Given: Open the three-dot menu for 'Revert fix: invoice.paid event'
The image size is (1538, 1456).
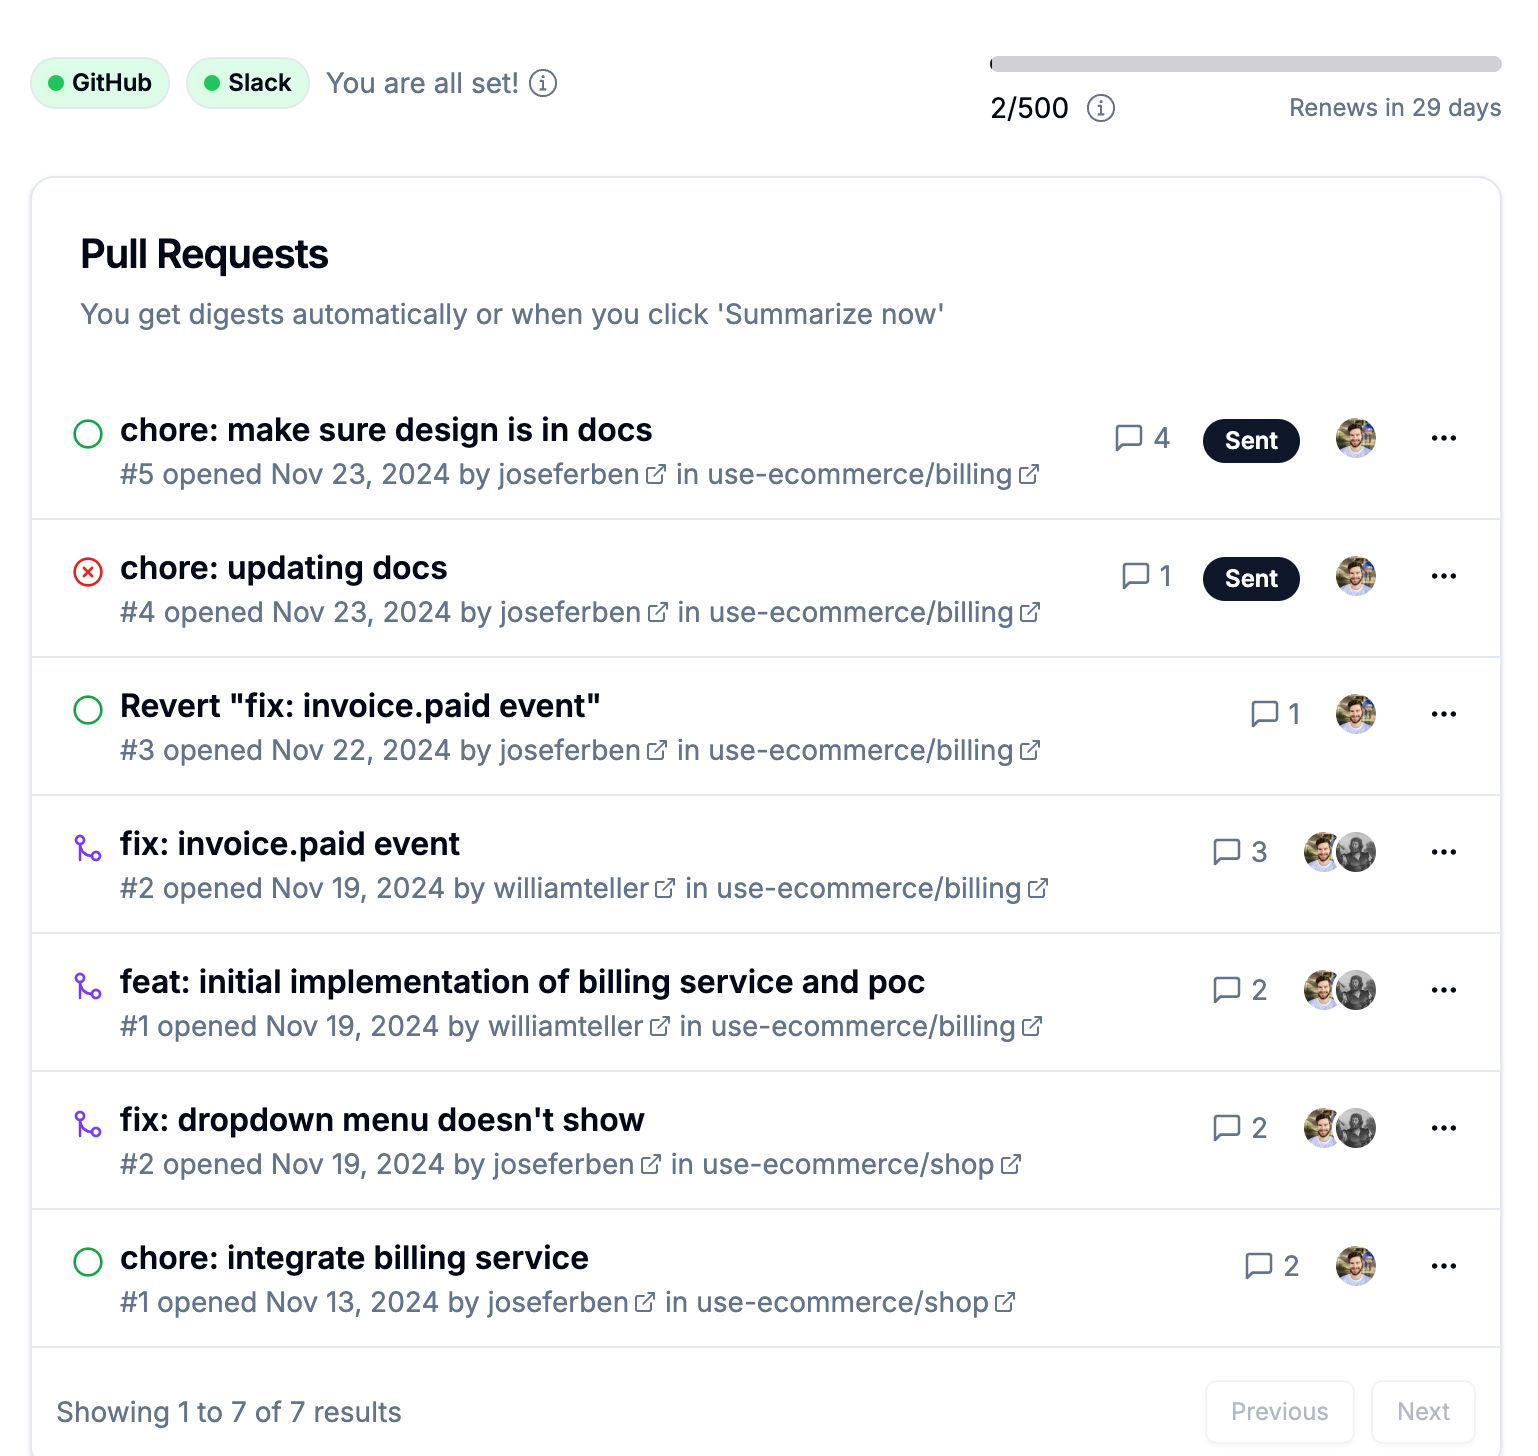Looking at the screenshot, I should 1444,714.
